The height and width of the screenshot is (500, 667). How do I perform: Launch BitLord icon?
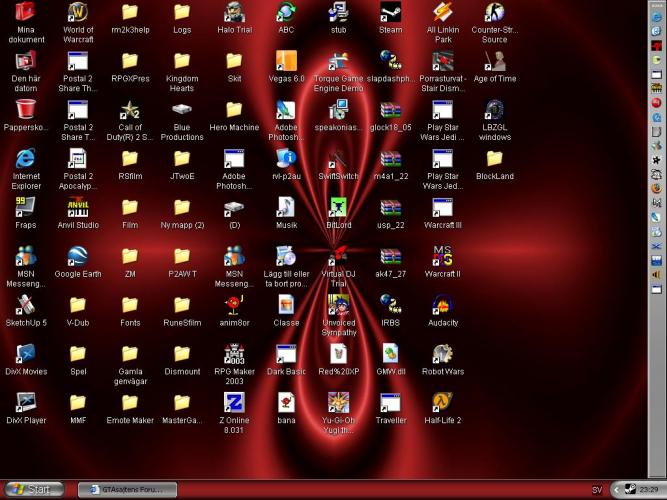338,207
